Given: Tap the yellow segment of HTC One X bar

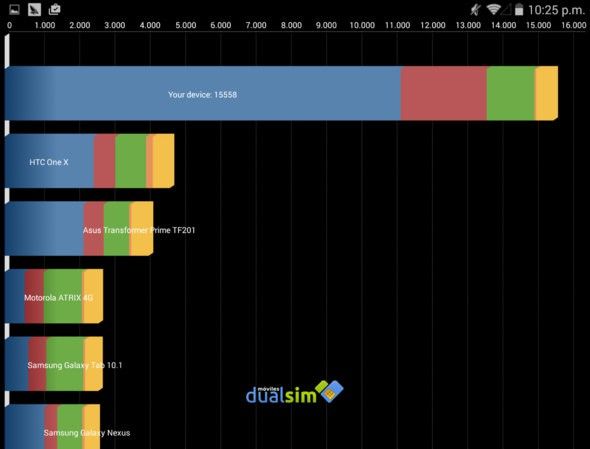Looking at the screenshot, I should click(x=163, y=161).
